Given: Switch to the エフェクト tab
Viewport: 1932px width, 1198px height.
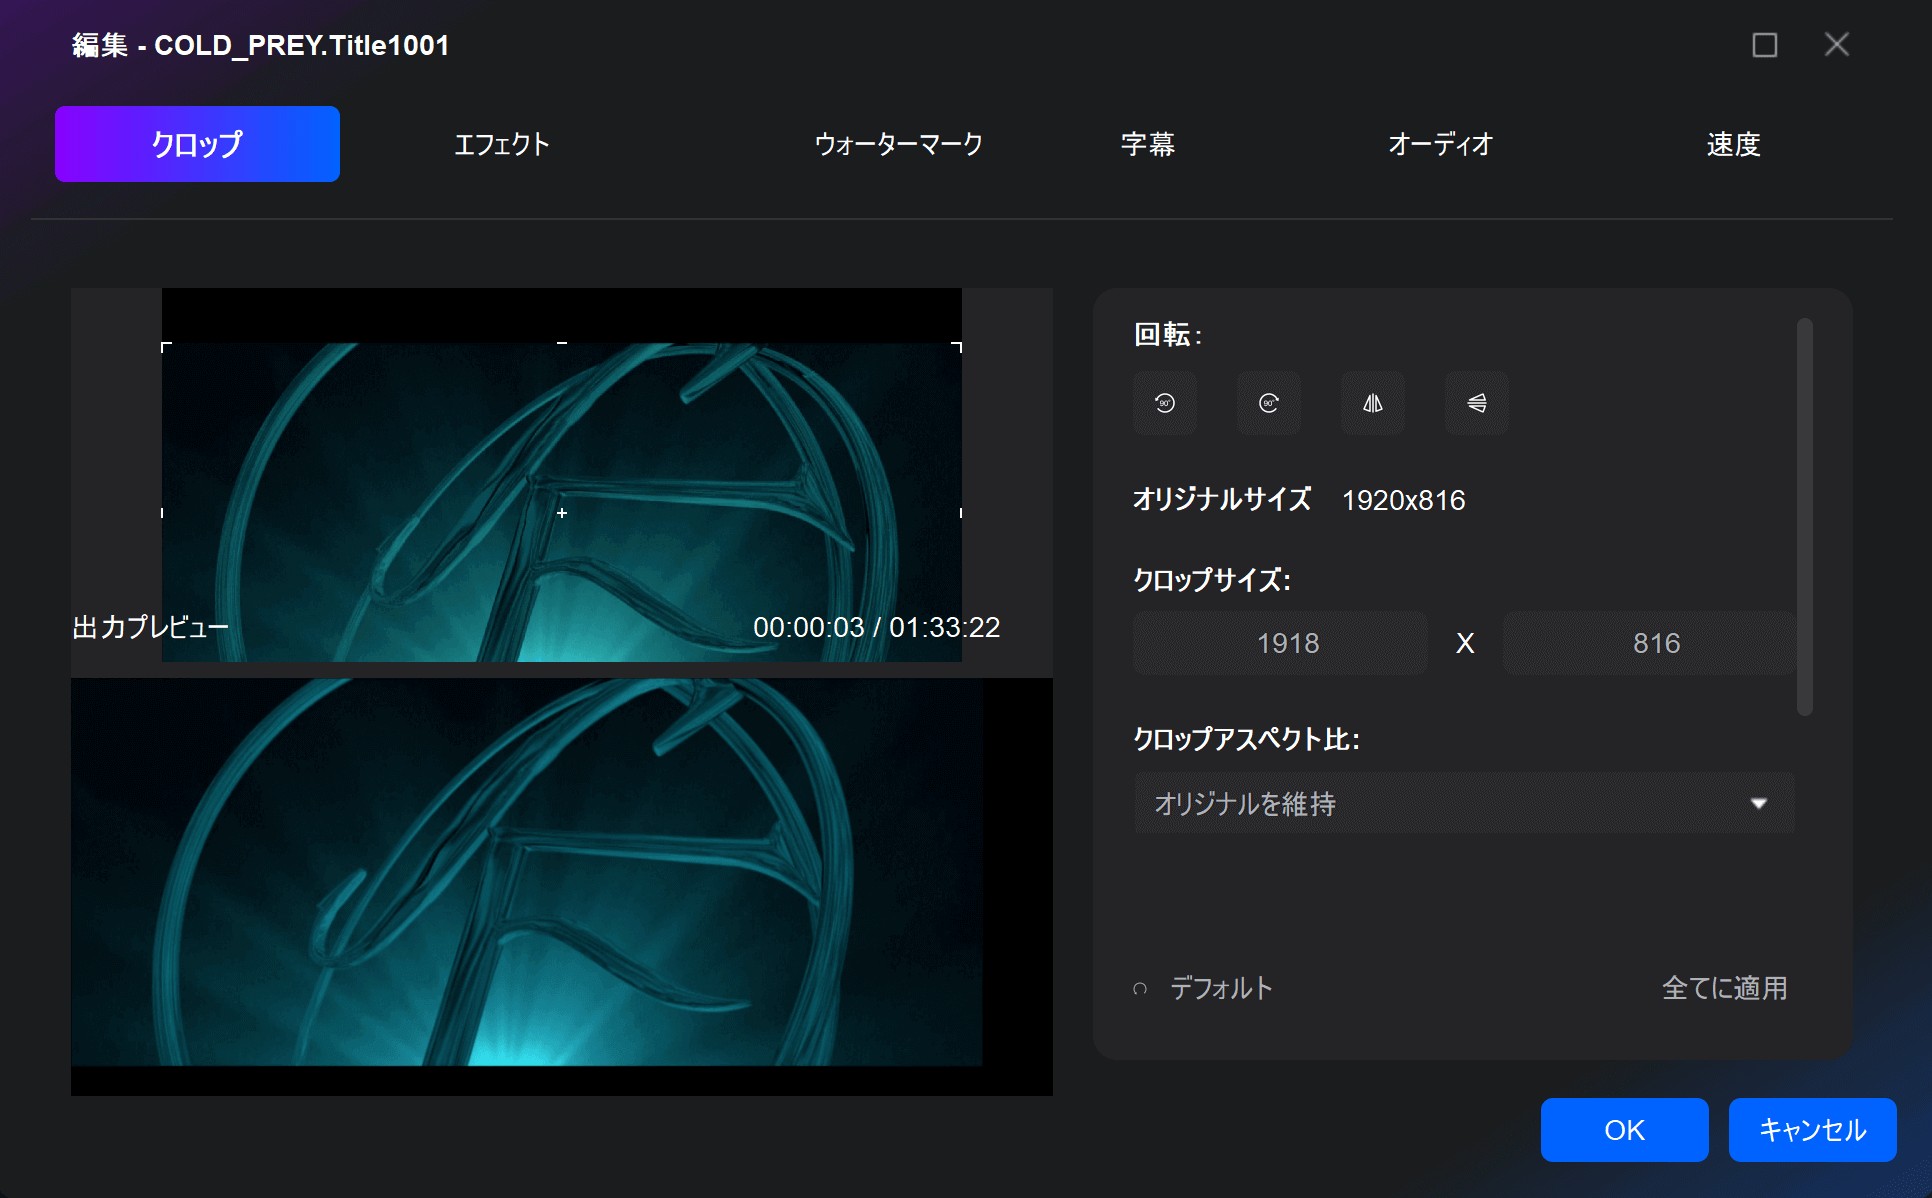Looking at the screenshot, I should 502,144.
